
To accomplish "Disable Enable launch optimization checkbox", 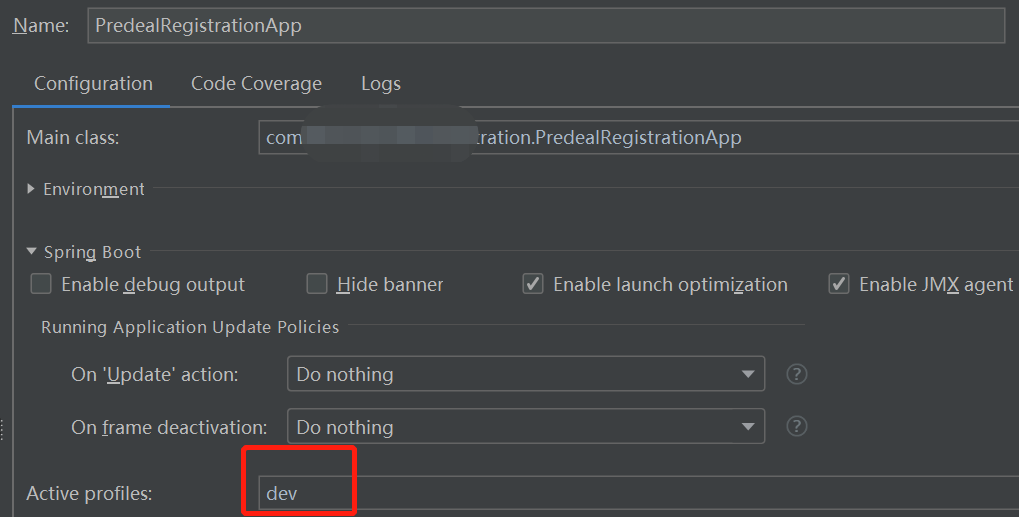I will 533,284.
